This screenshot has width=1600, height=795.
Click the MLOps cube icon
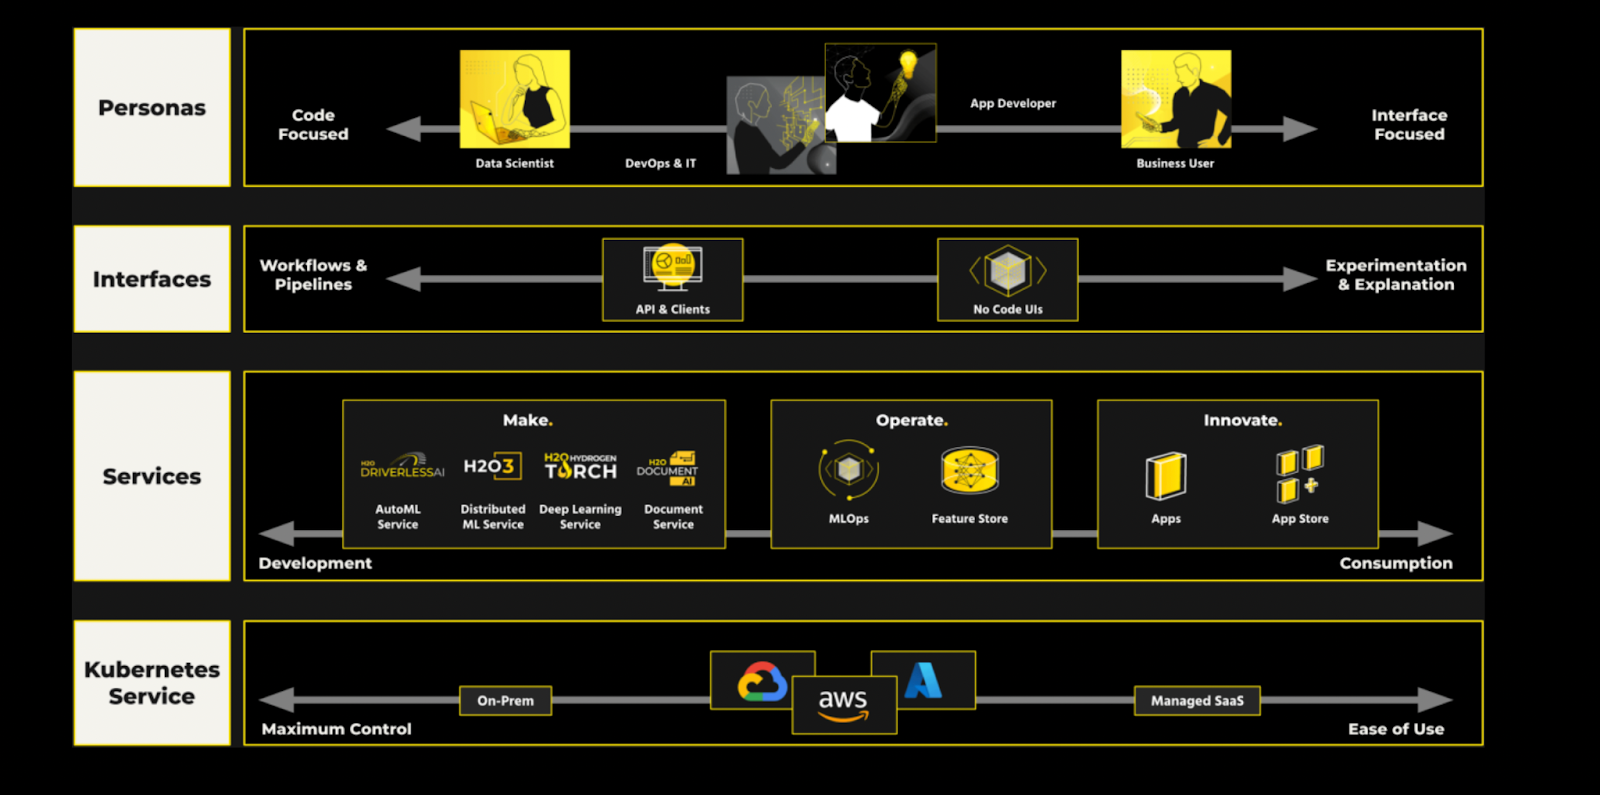pyautogui.click(x=849, y=470)
